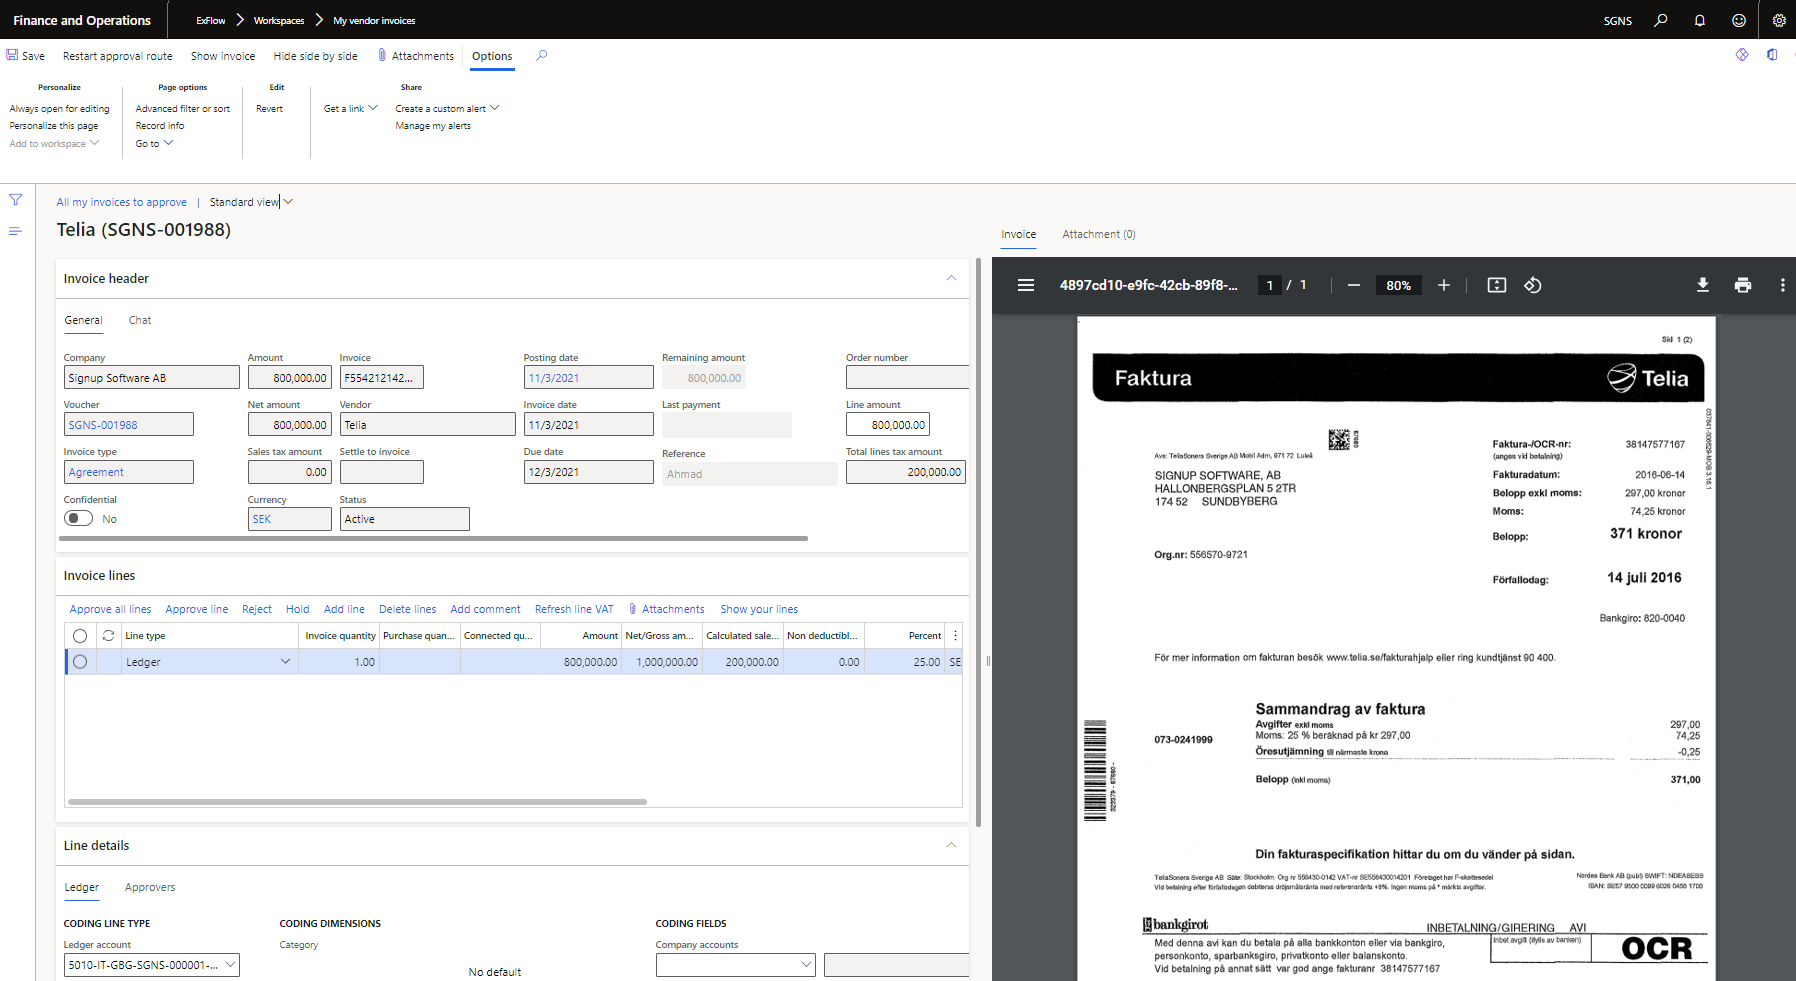Print the PDF invoice

coord(1743,285)
